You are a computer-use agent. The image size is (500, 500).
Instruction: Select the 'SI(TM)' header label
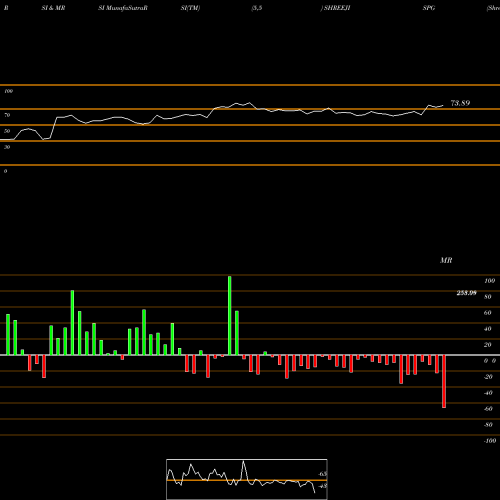tap(190, 8)
